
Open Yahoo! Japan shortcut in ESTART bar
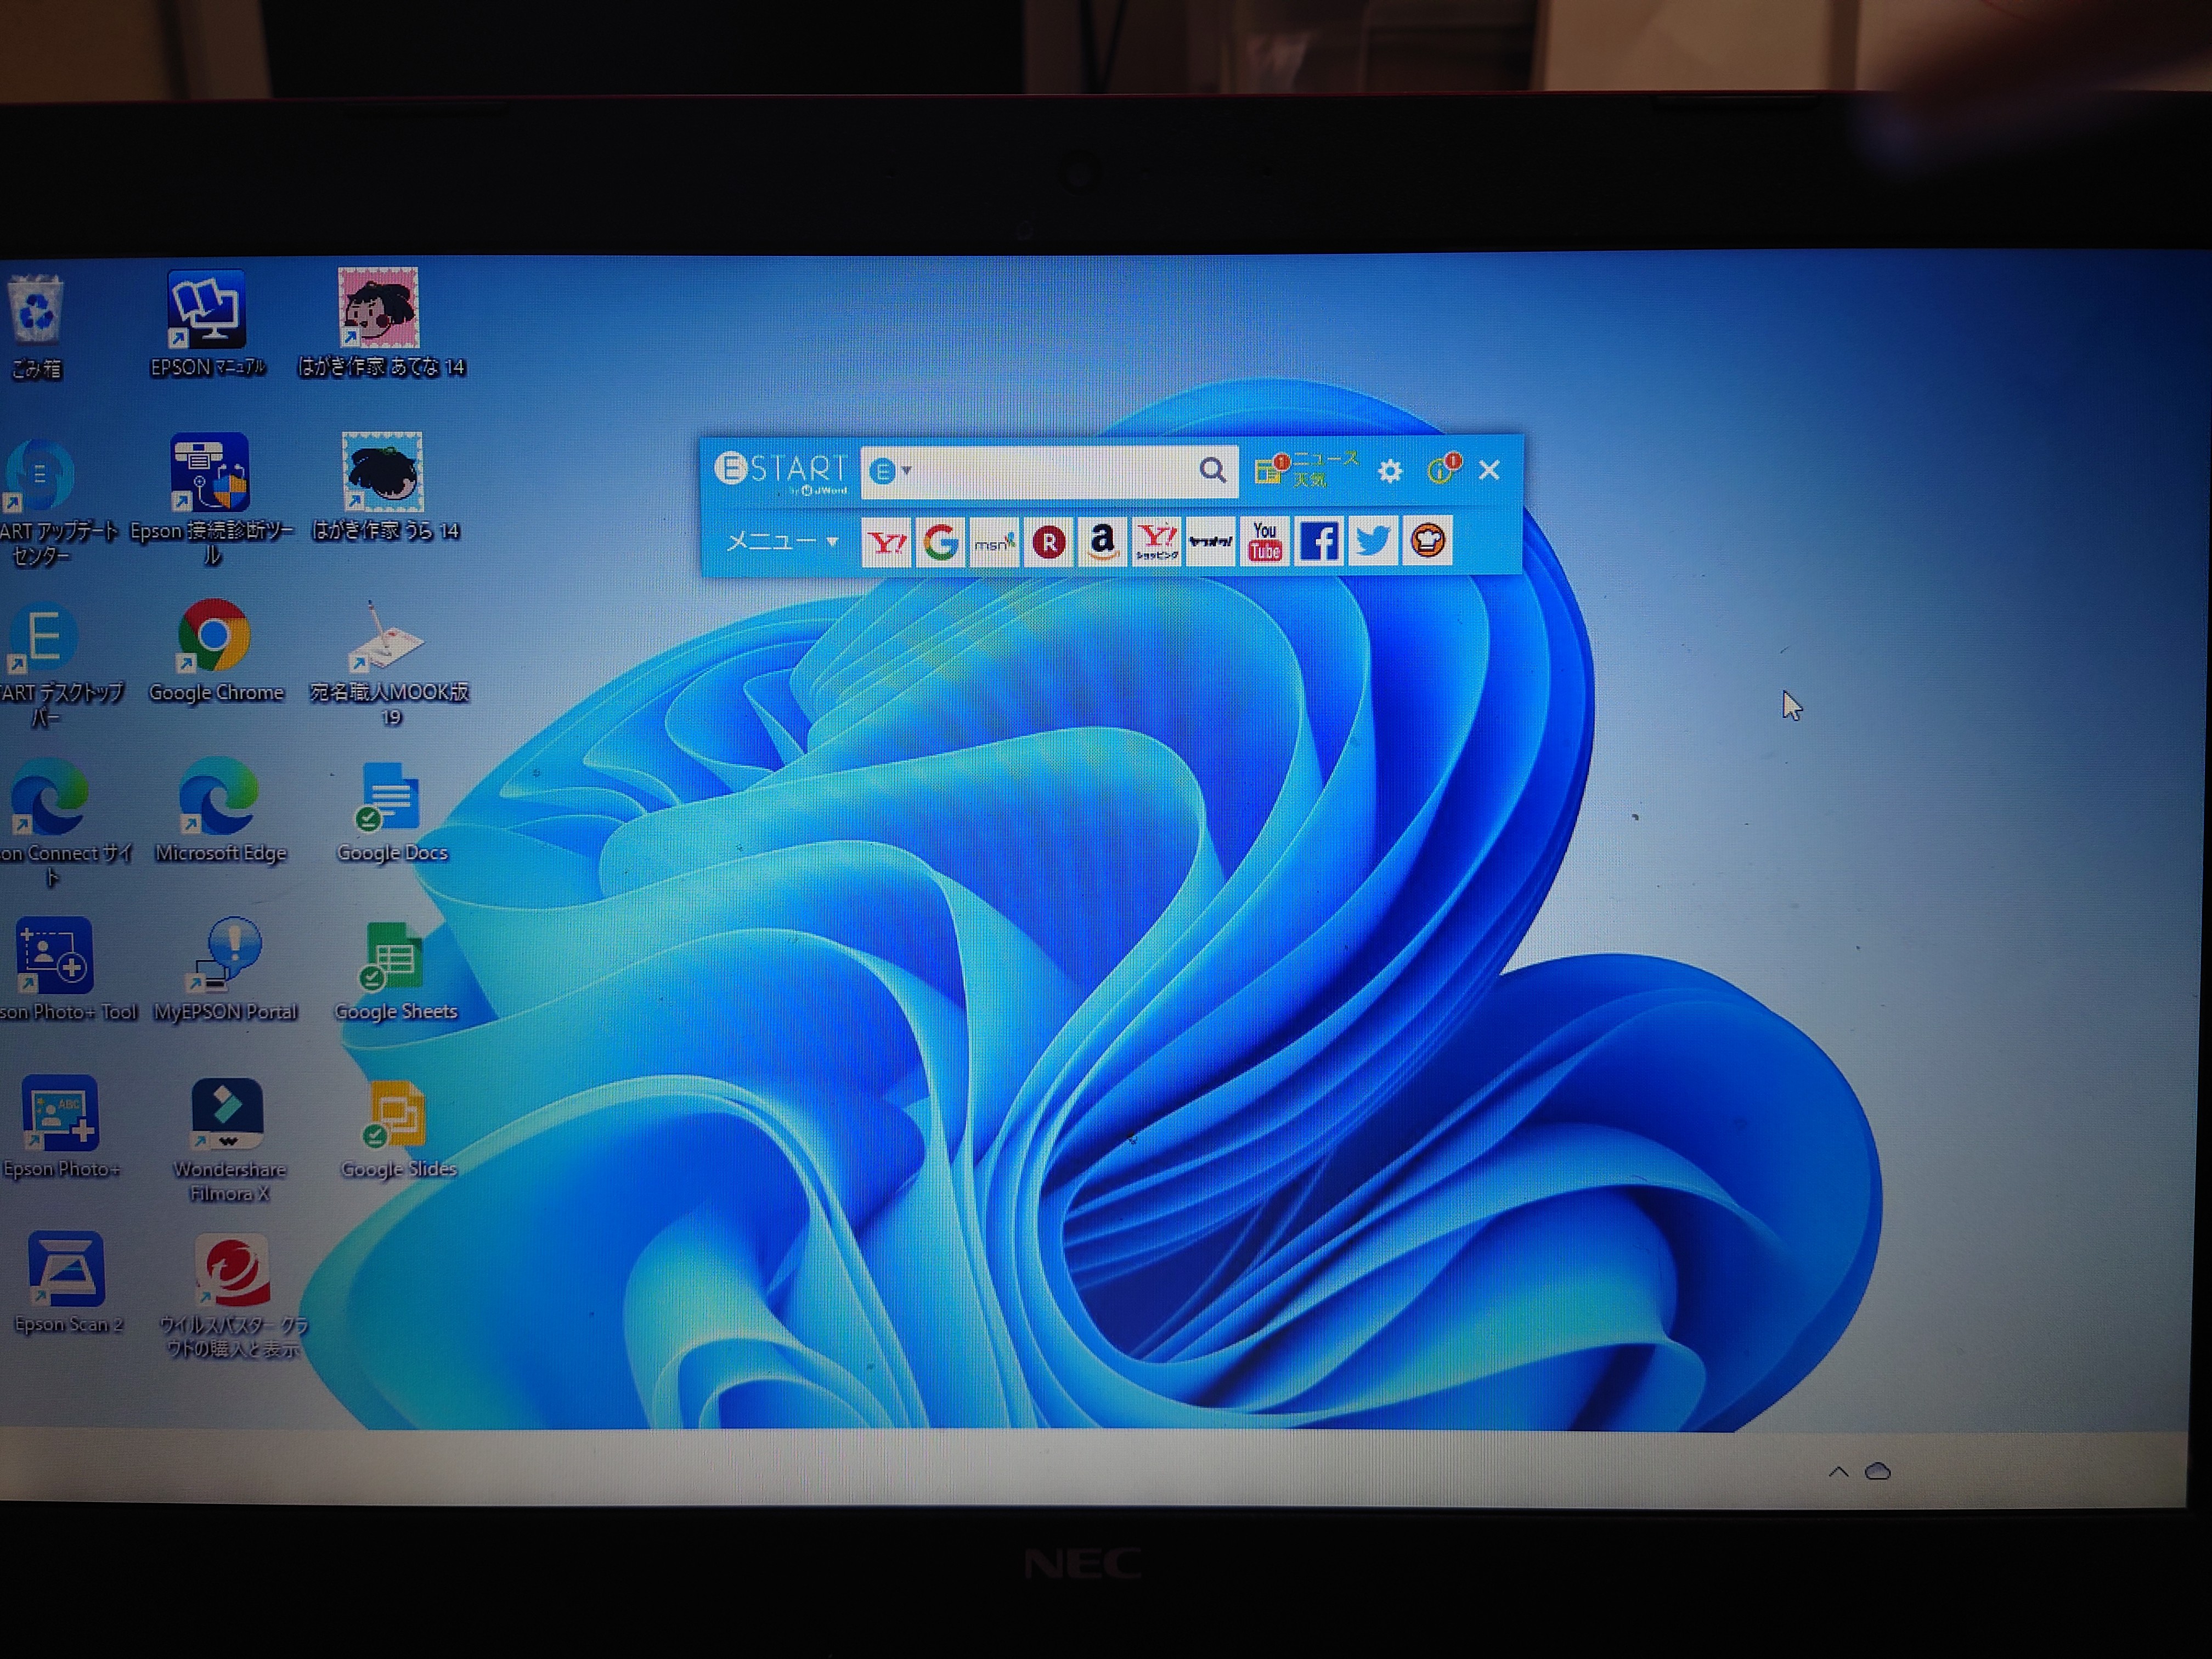[886, 543]
